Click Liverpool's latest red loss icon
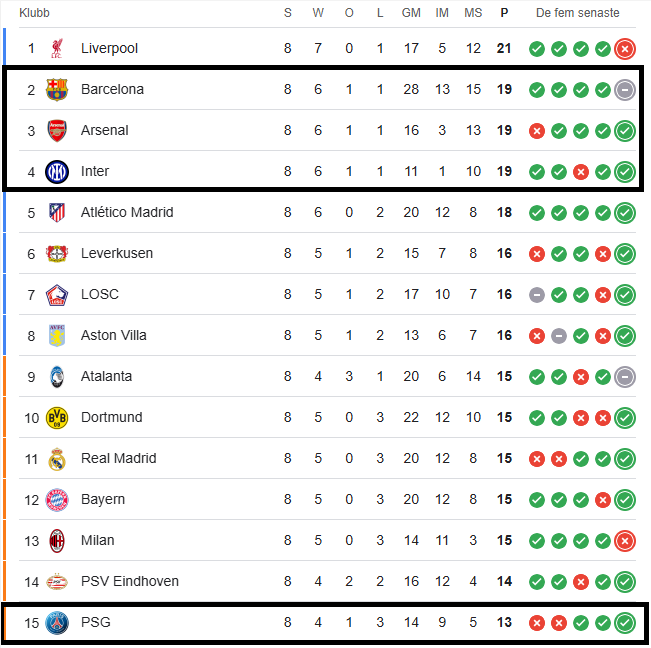Image resolution: width=651 pixels, height=648 pixels. [625, 49]
